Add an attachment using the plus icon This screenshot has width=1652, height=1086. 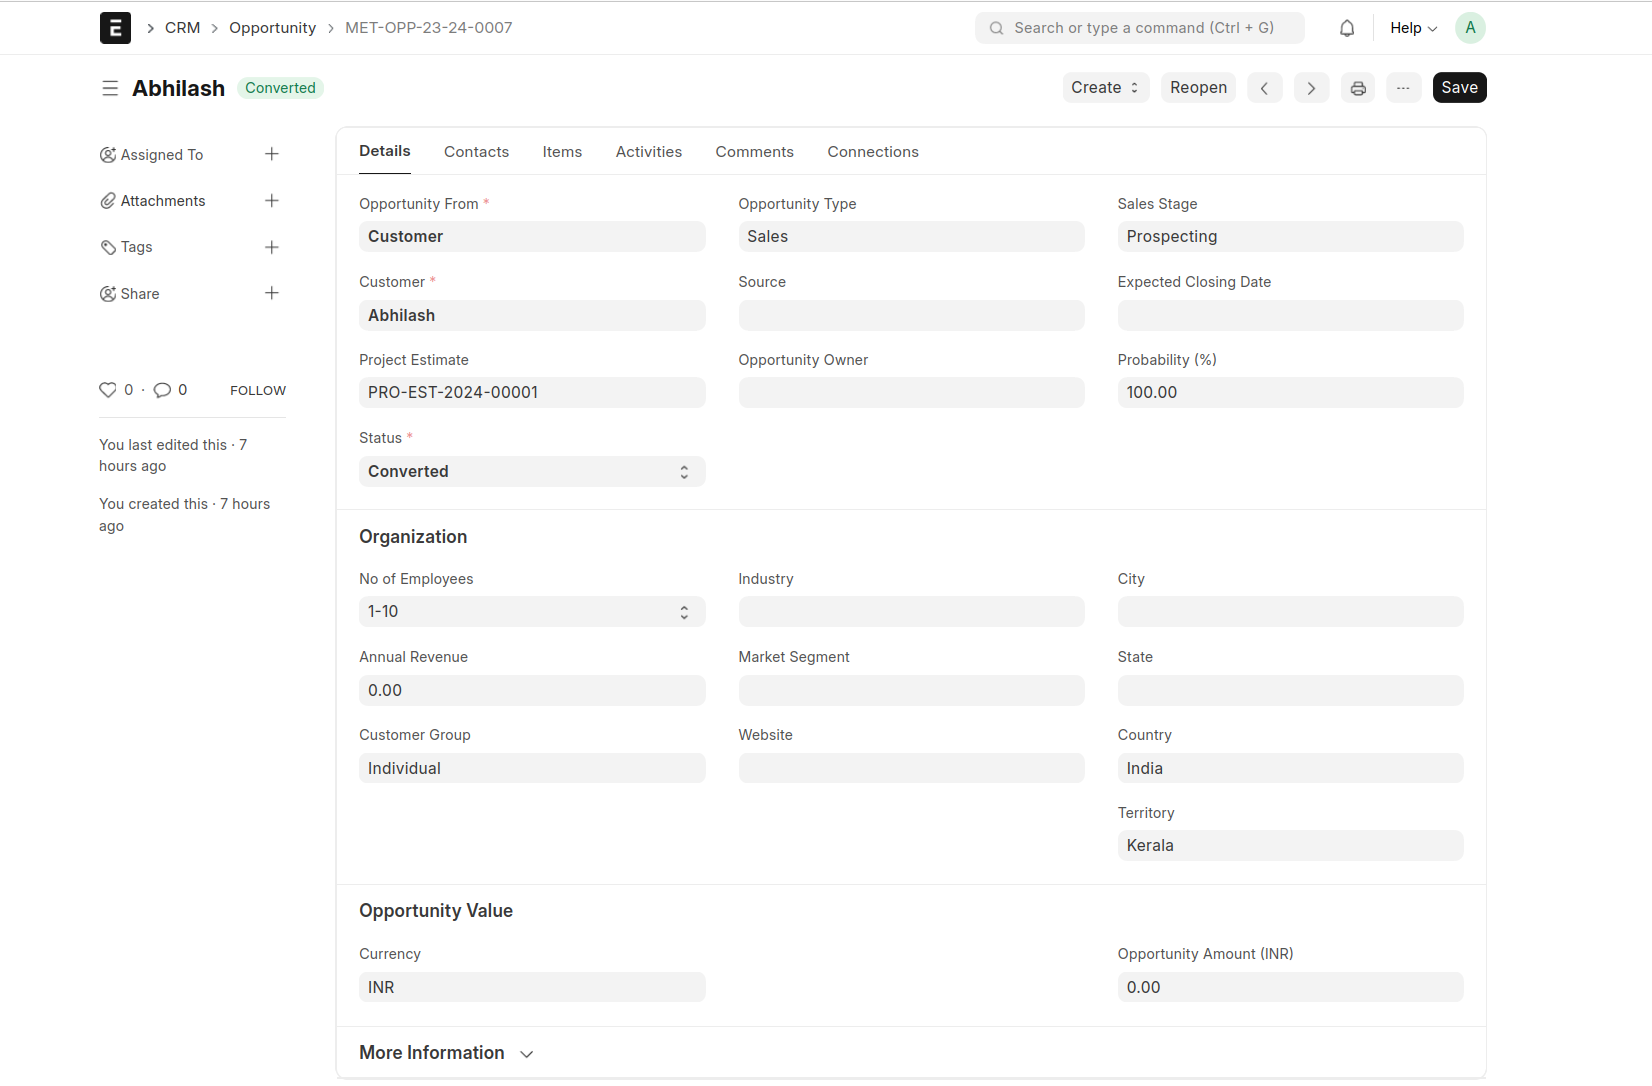(x=271, y=201)
